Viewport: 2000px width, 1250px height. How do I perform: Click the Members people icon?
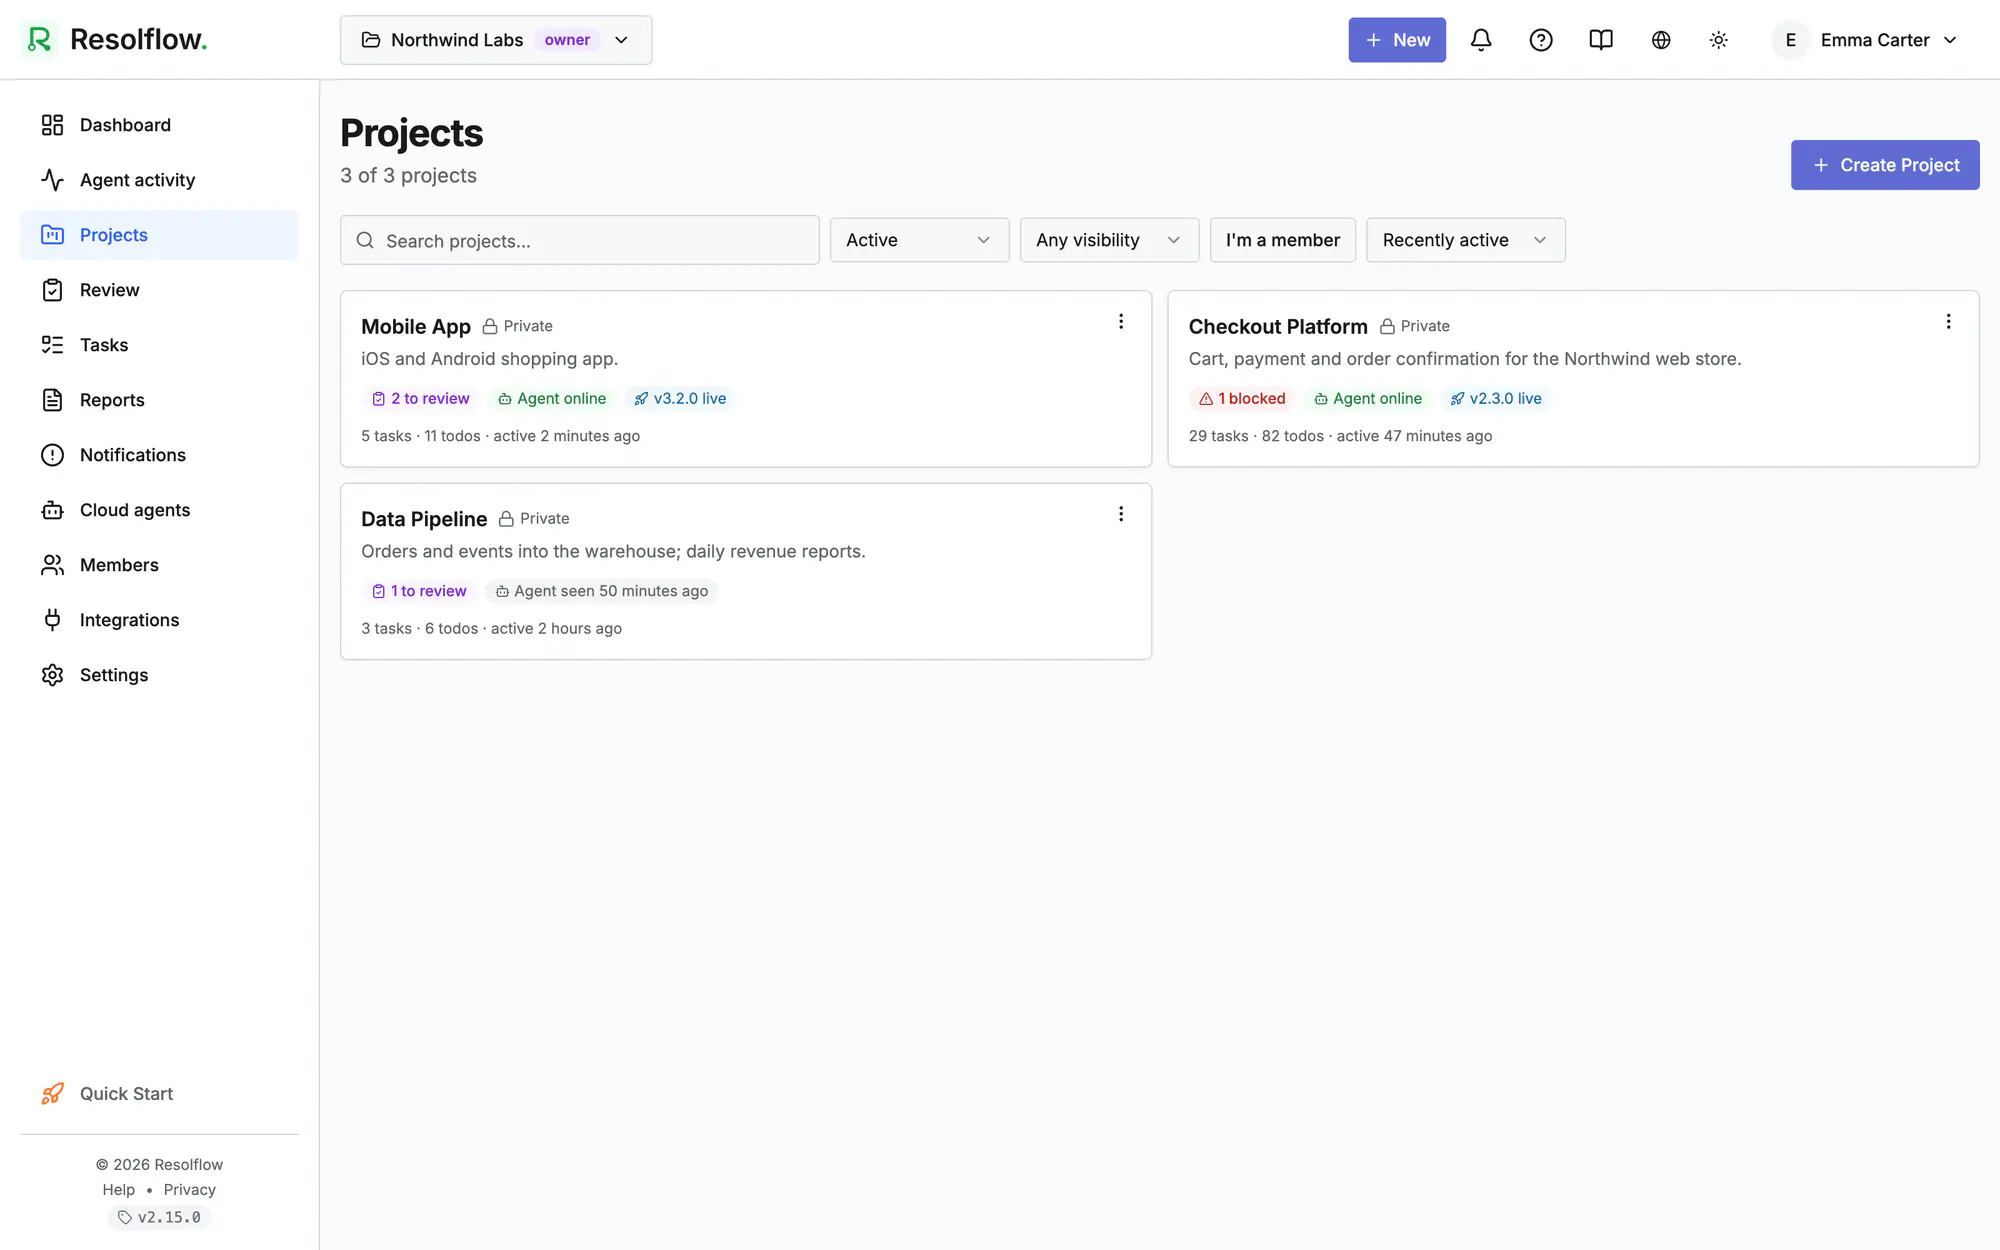coord(52,565)
